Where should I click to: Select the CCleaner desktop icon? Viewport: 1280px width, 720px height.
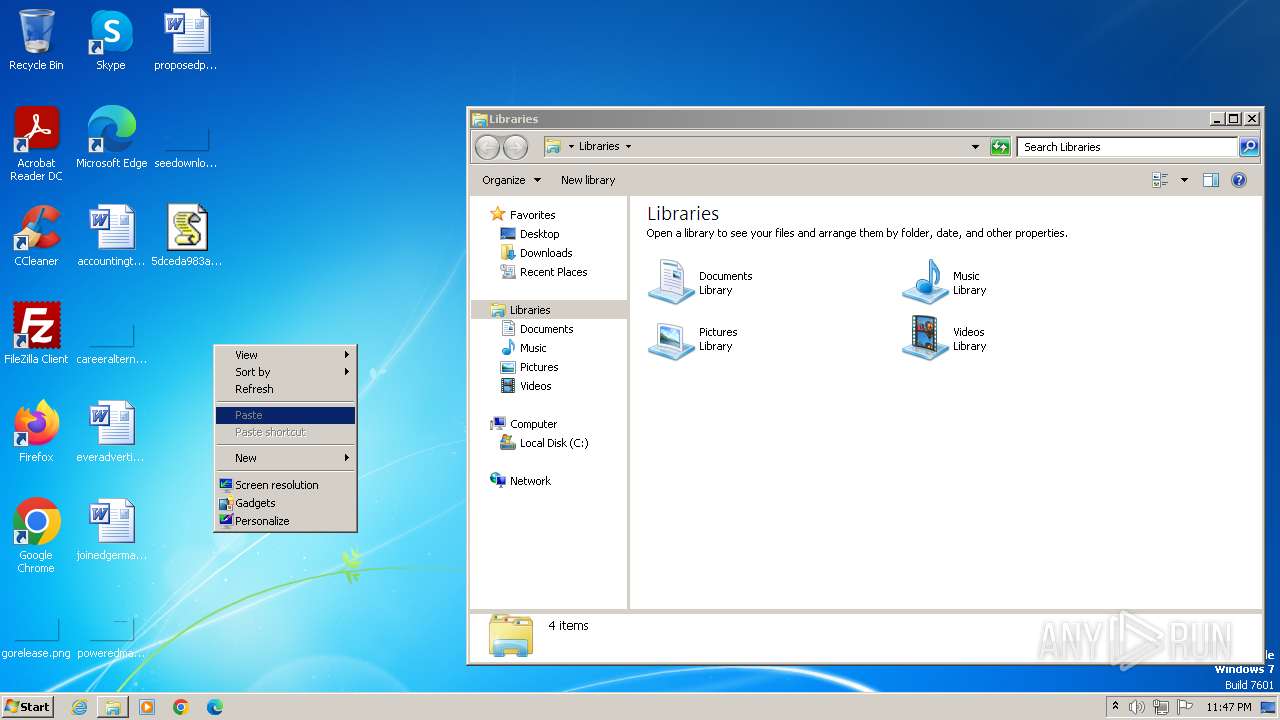[36, 236]
